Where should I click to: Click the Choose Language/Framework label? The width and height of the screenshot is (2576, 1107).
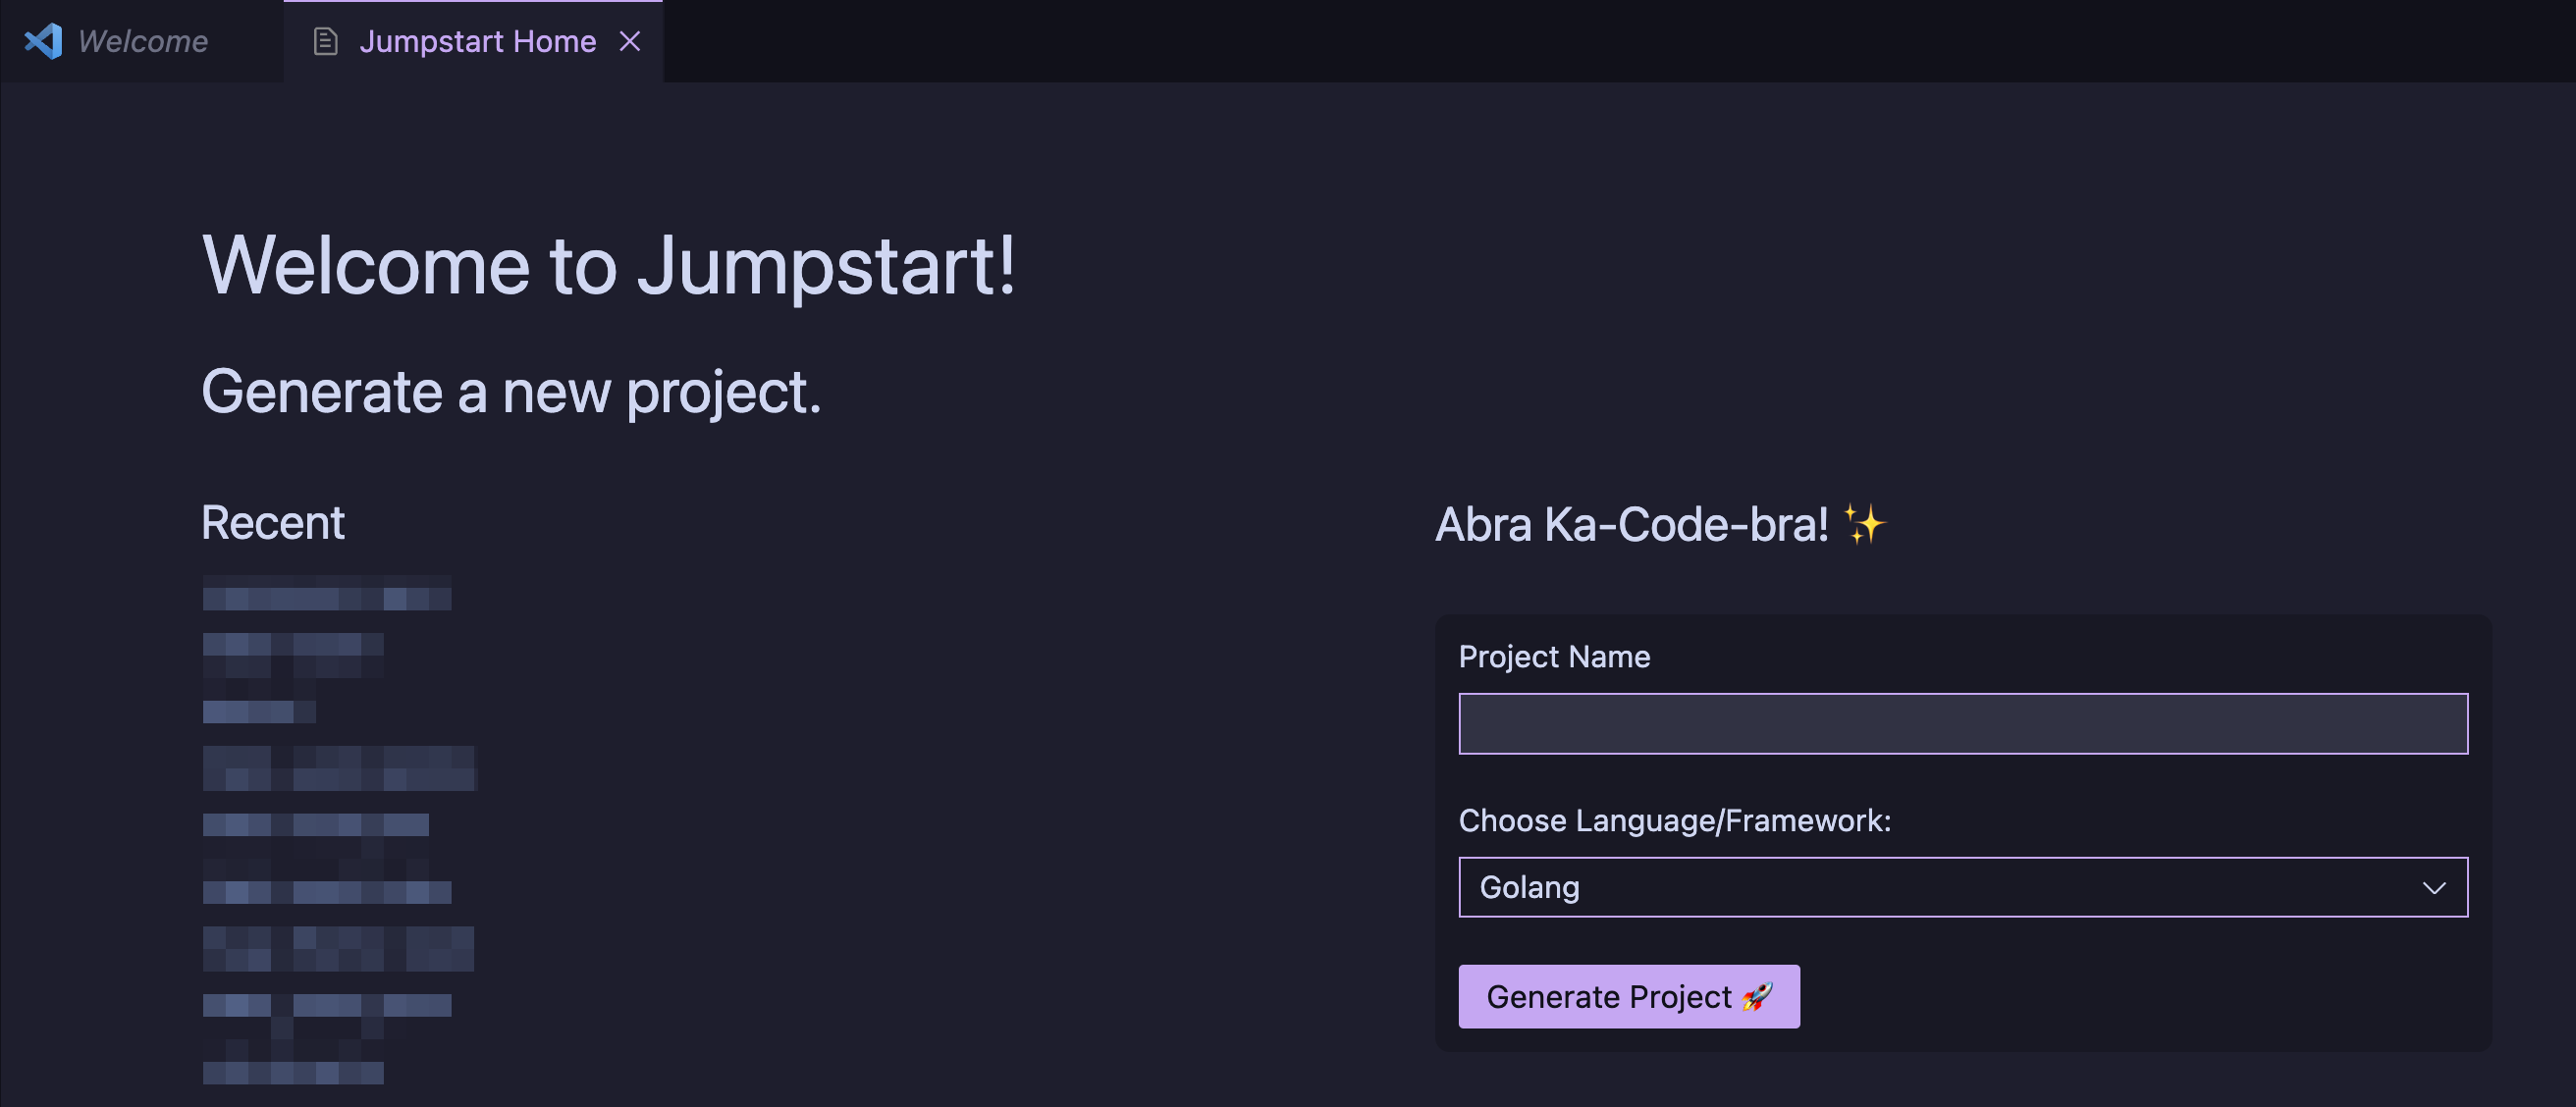[1674, 820]
